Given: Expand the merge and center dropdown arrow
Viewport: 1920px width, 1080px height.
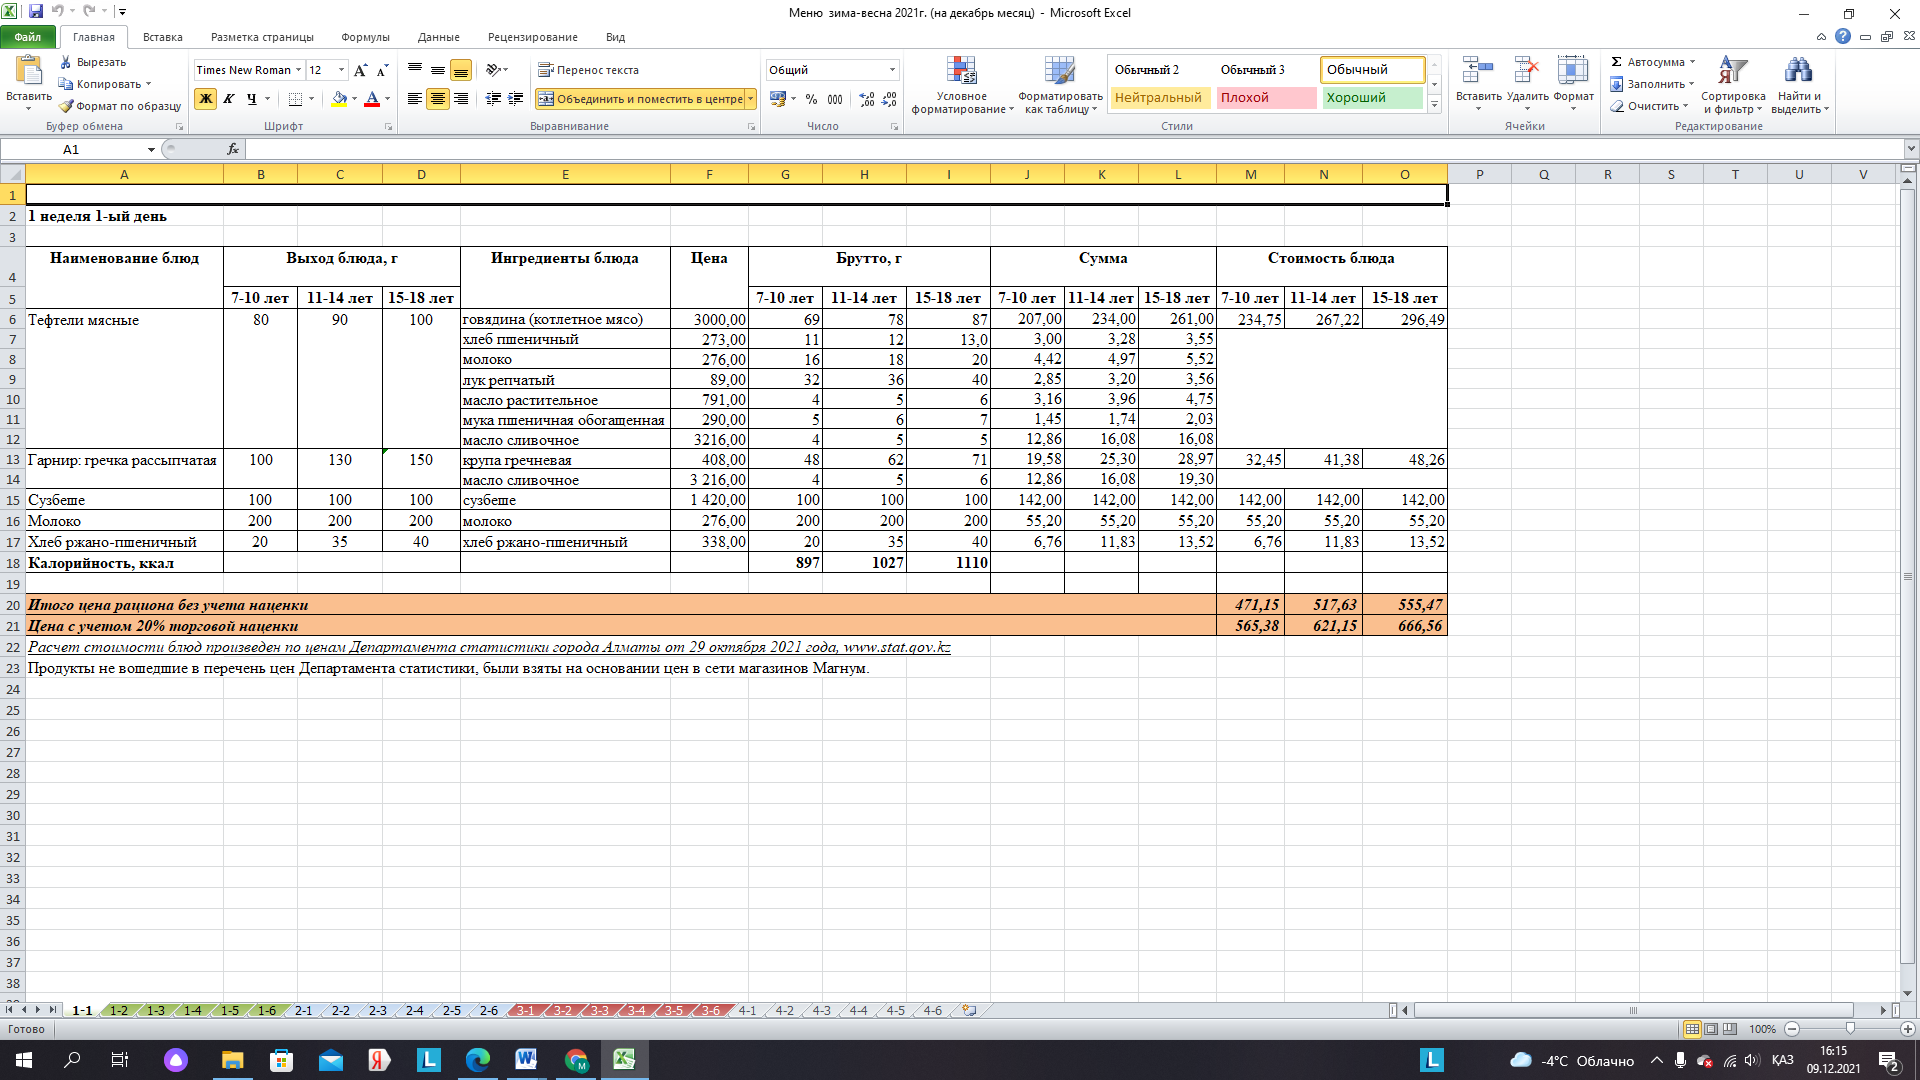Looking at the screenshot, I should [751, 99].
